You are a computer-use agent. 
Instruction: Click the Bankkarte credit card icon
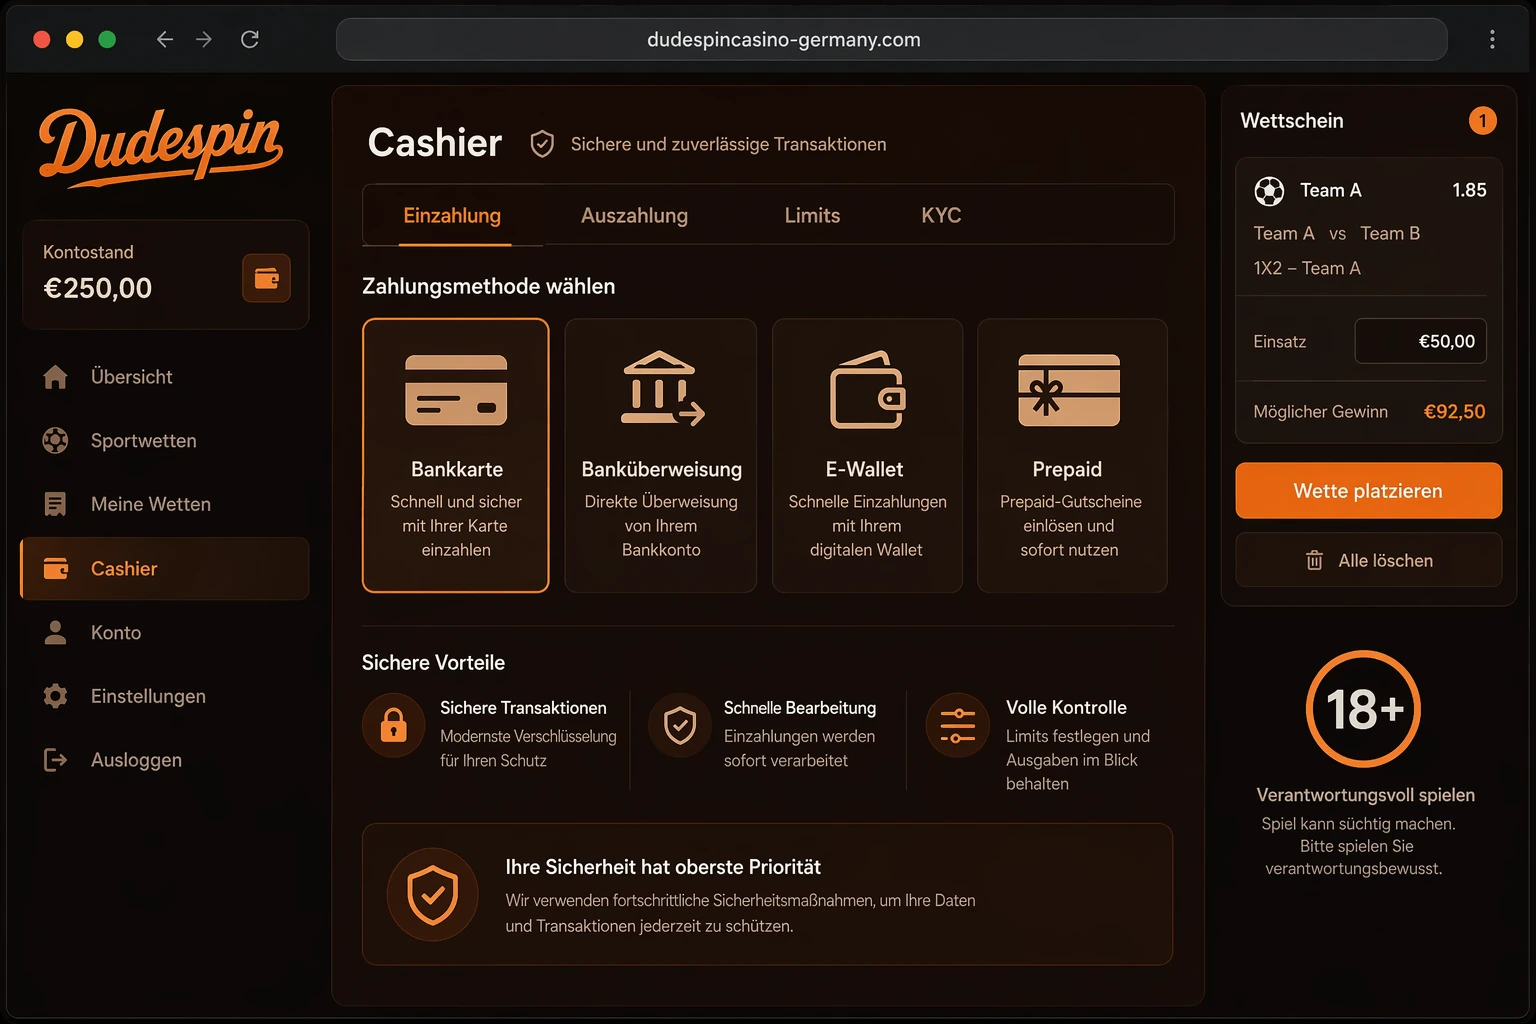456,390
